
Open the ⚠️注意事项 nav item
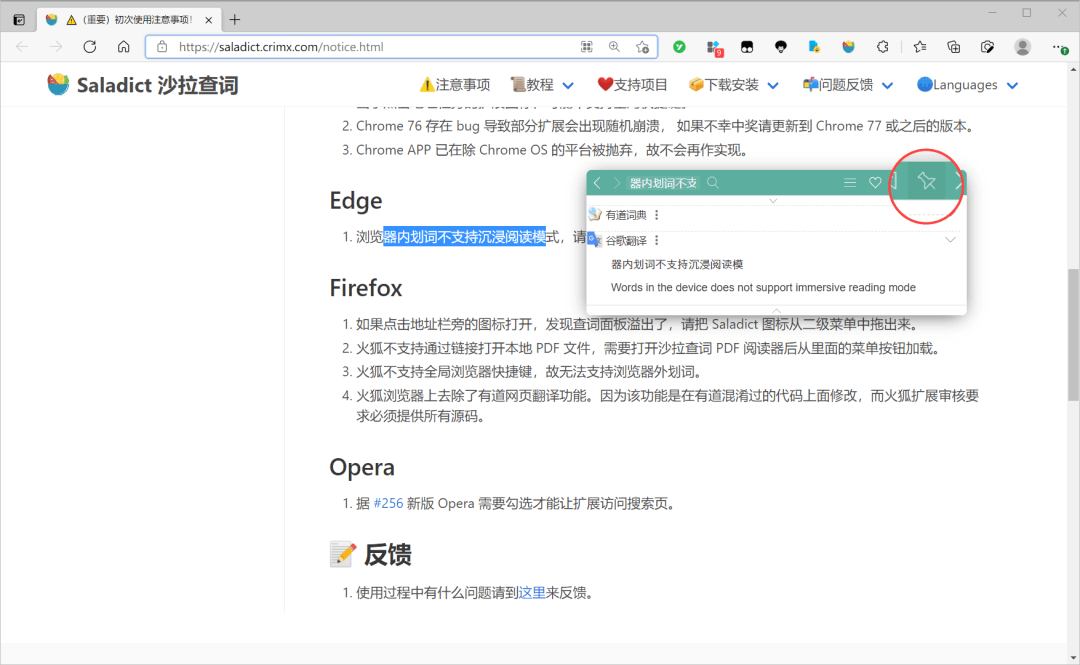[455, 85]
